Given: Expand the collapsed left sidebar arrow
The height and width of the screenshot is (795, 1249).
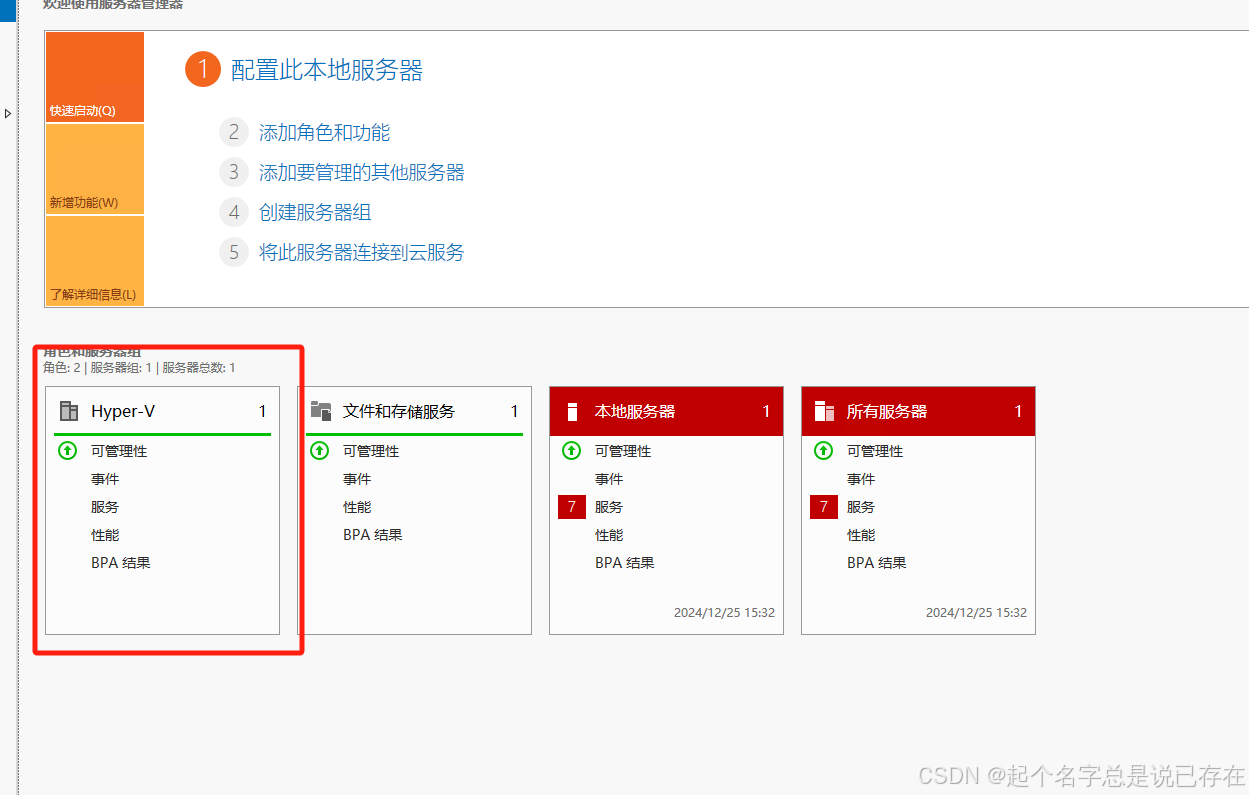Looking at the screenshot, I should click(8, 113).
